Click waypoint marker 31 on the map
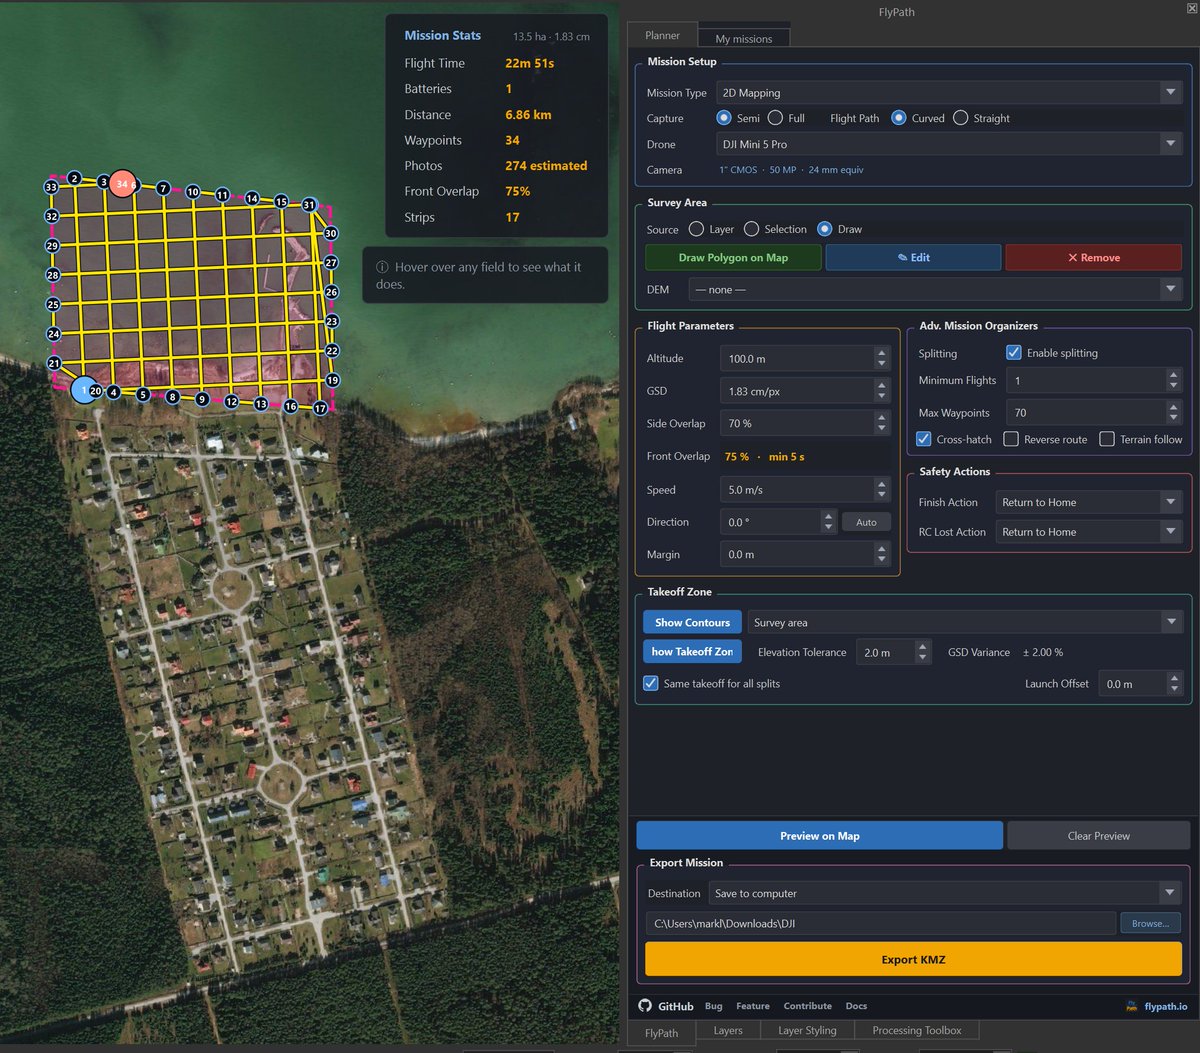 tap(309, 205)
